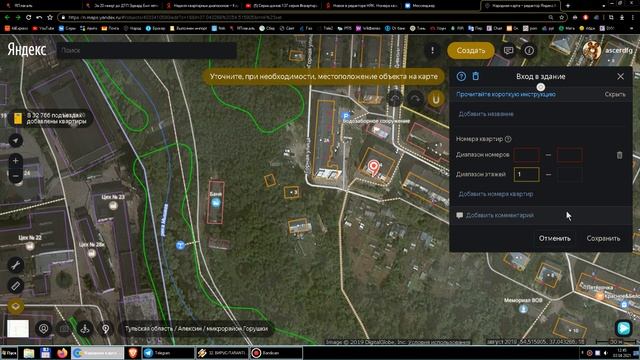Image resolution: width=640 pixels, height=360 pixels.
Task: Open file explorer folder on taskbar
Action: (29, 353)
